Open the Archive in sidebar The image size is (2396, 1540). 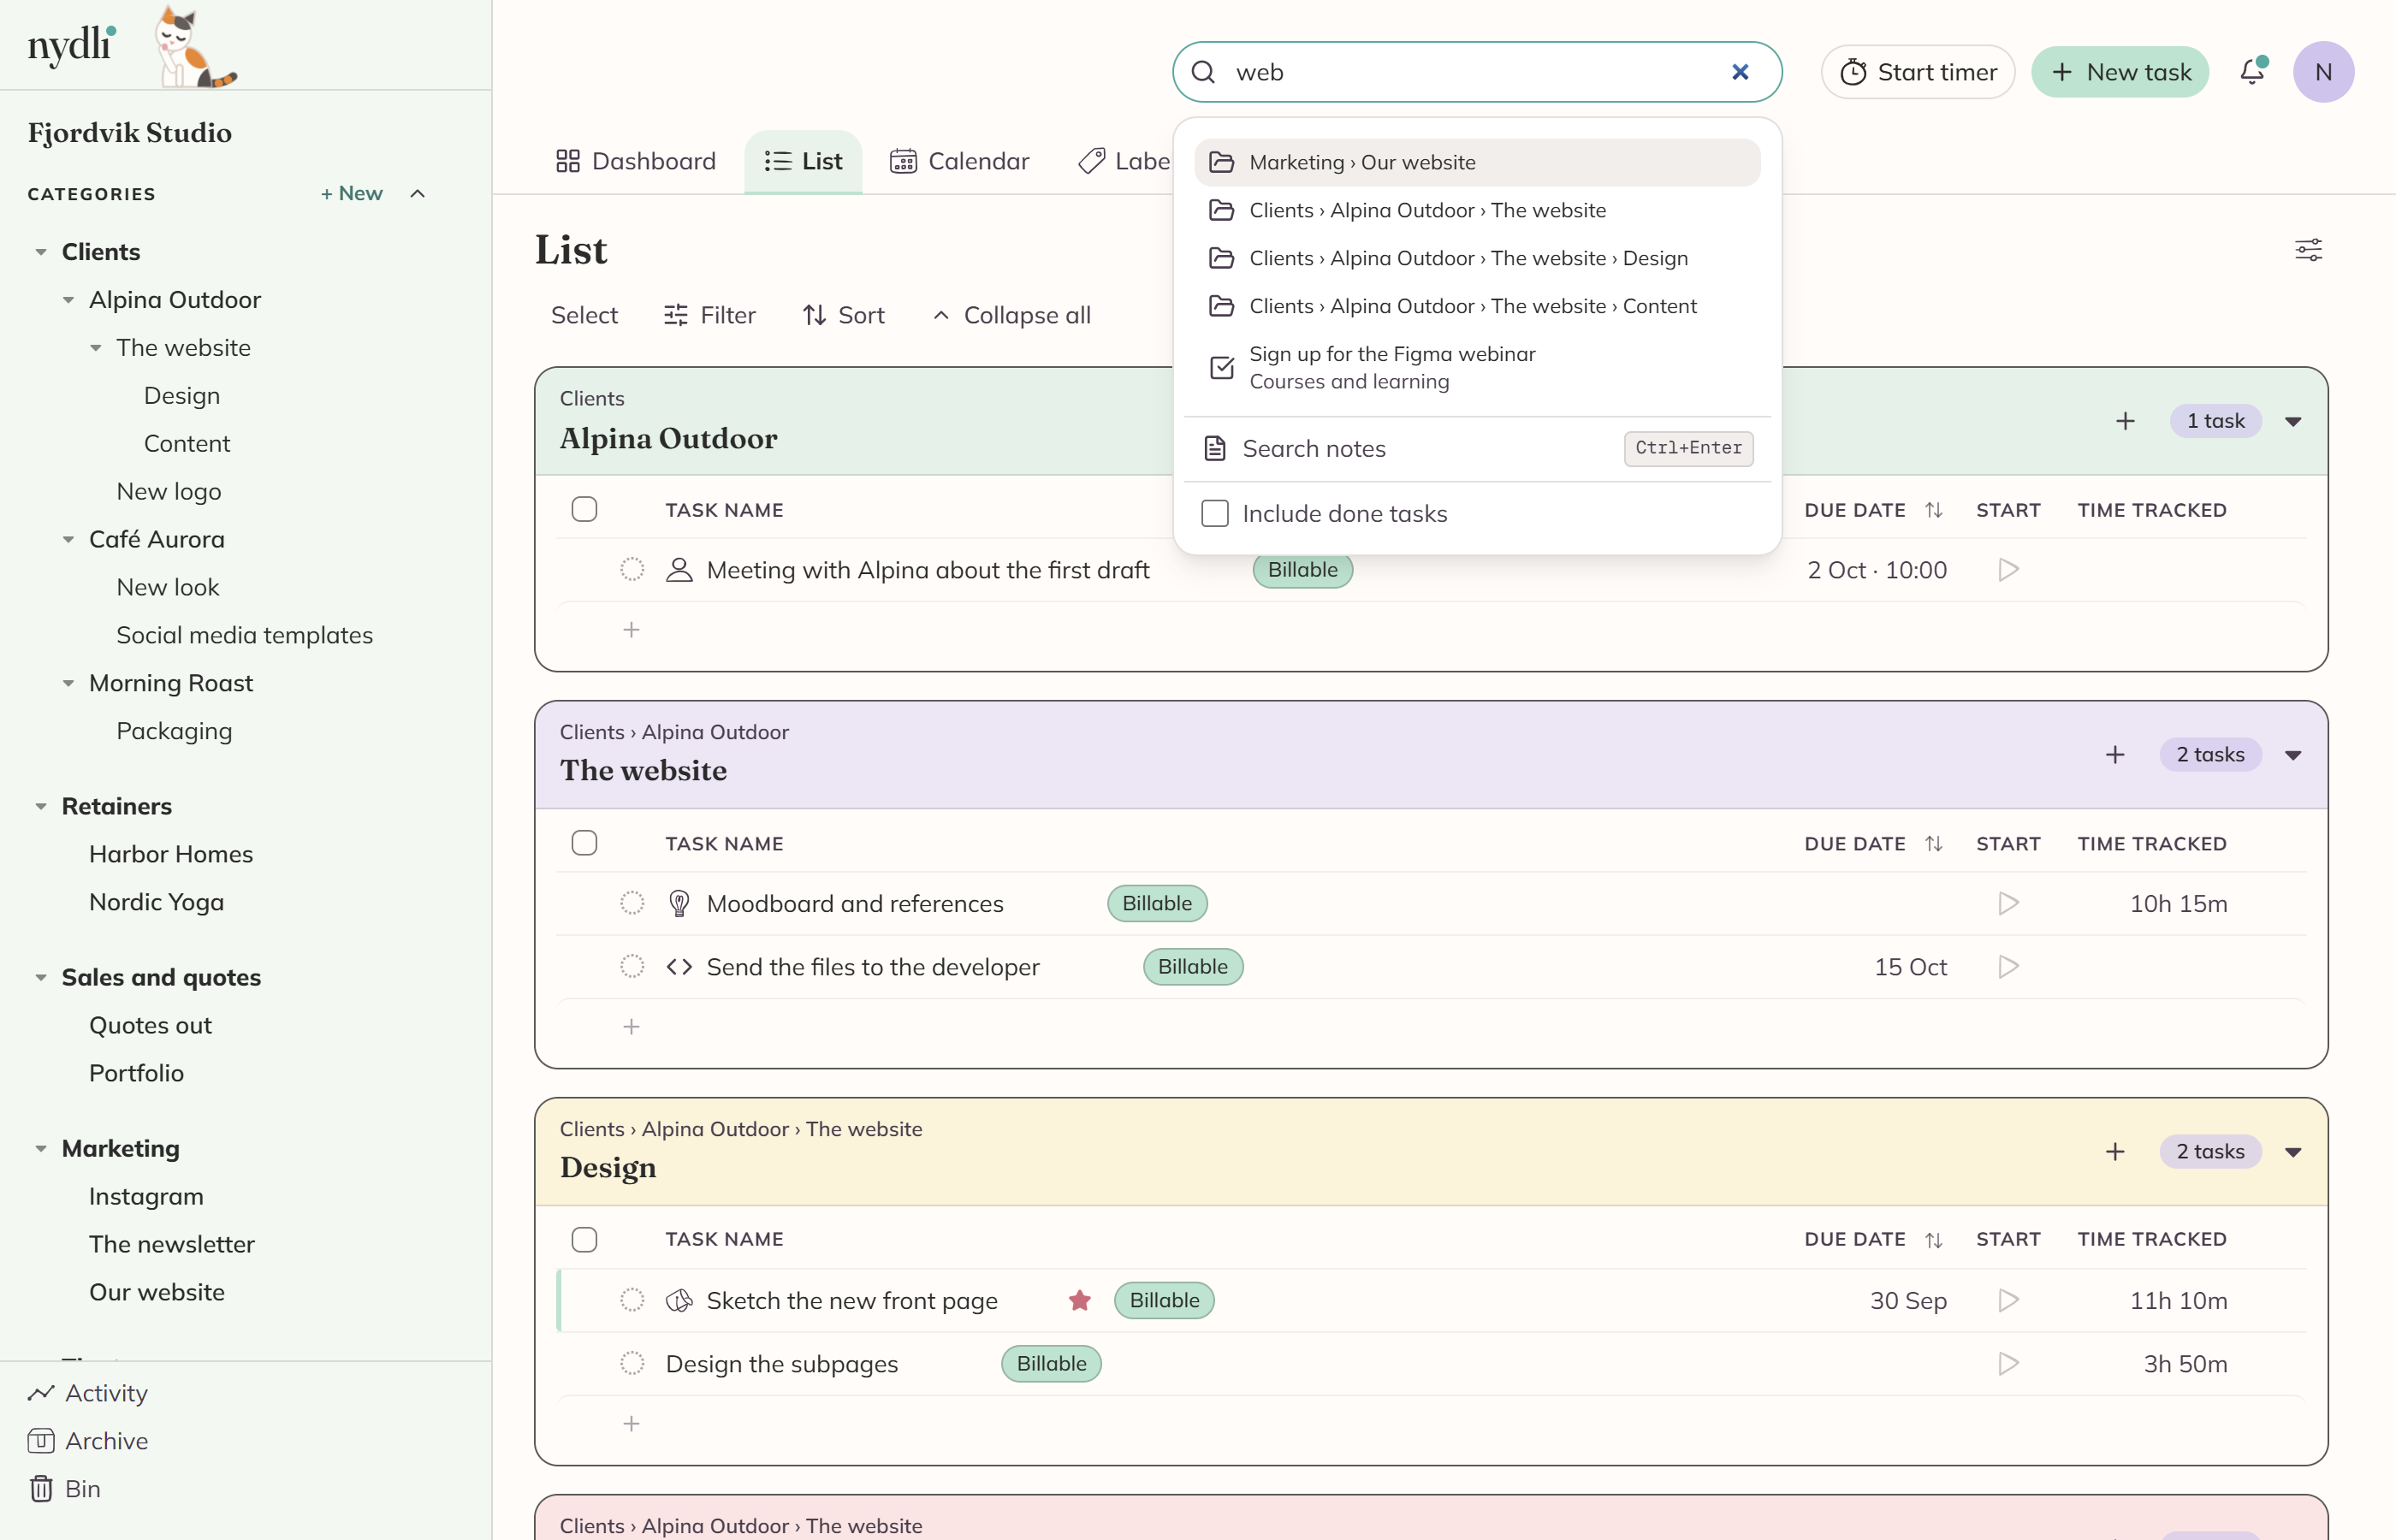point(88,1440)
